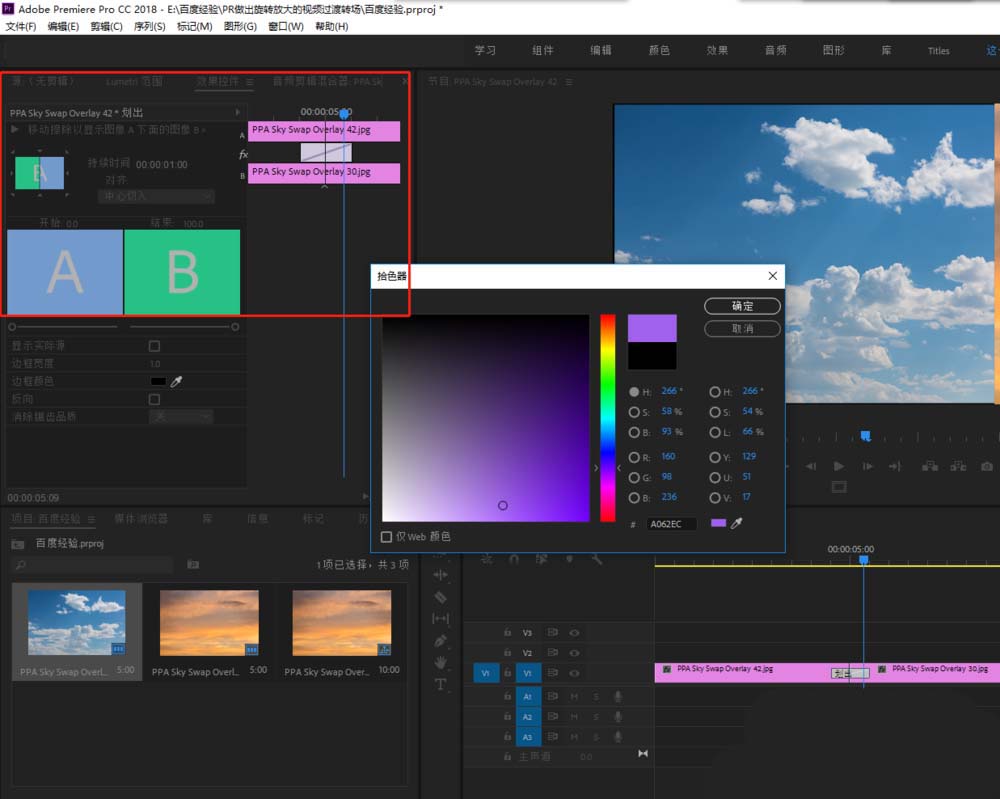
Task: Select the Type tool in the toolbar
Action: 440,685
